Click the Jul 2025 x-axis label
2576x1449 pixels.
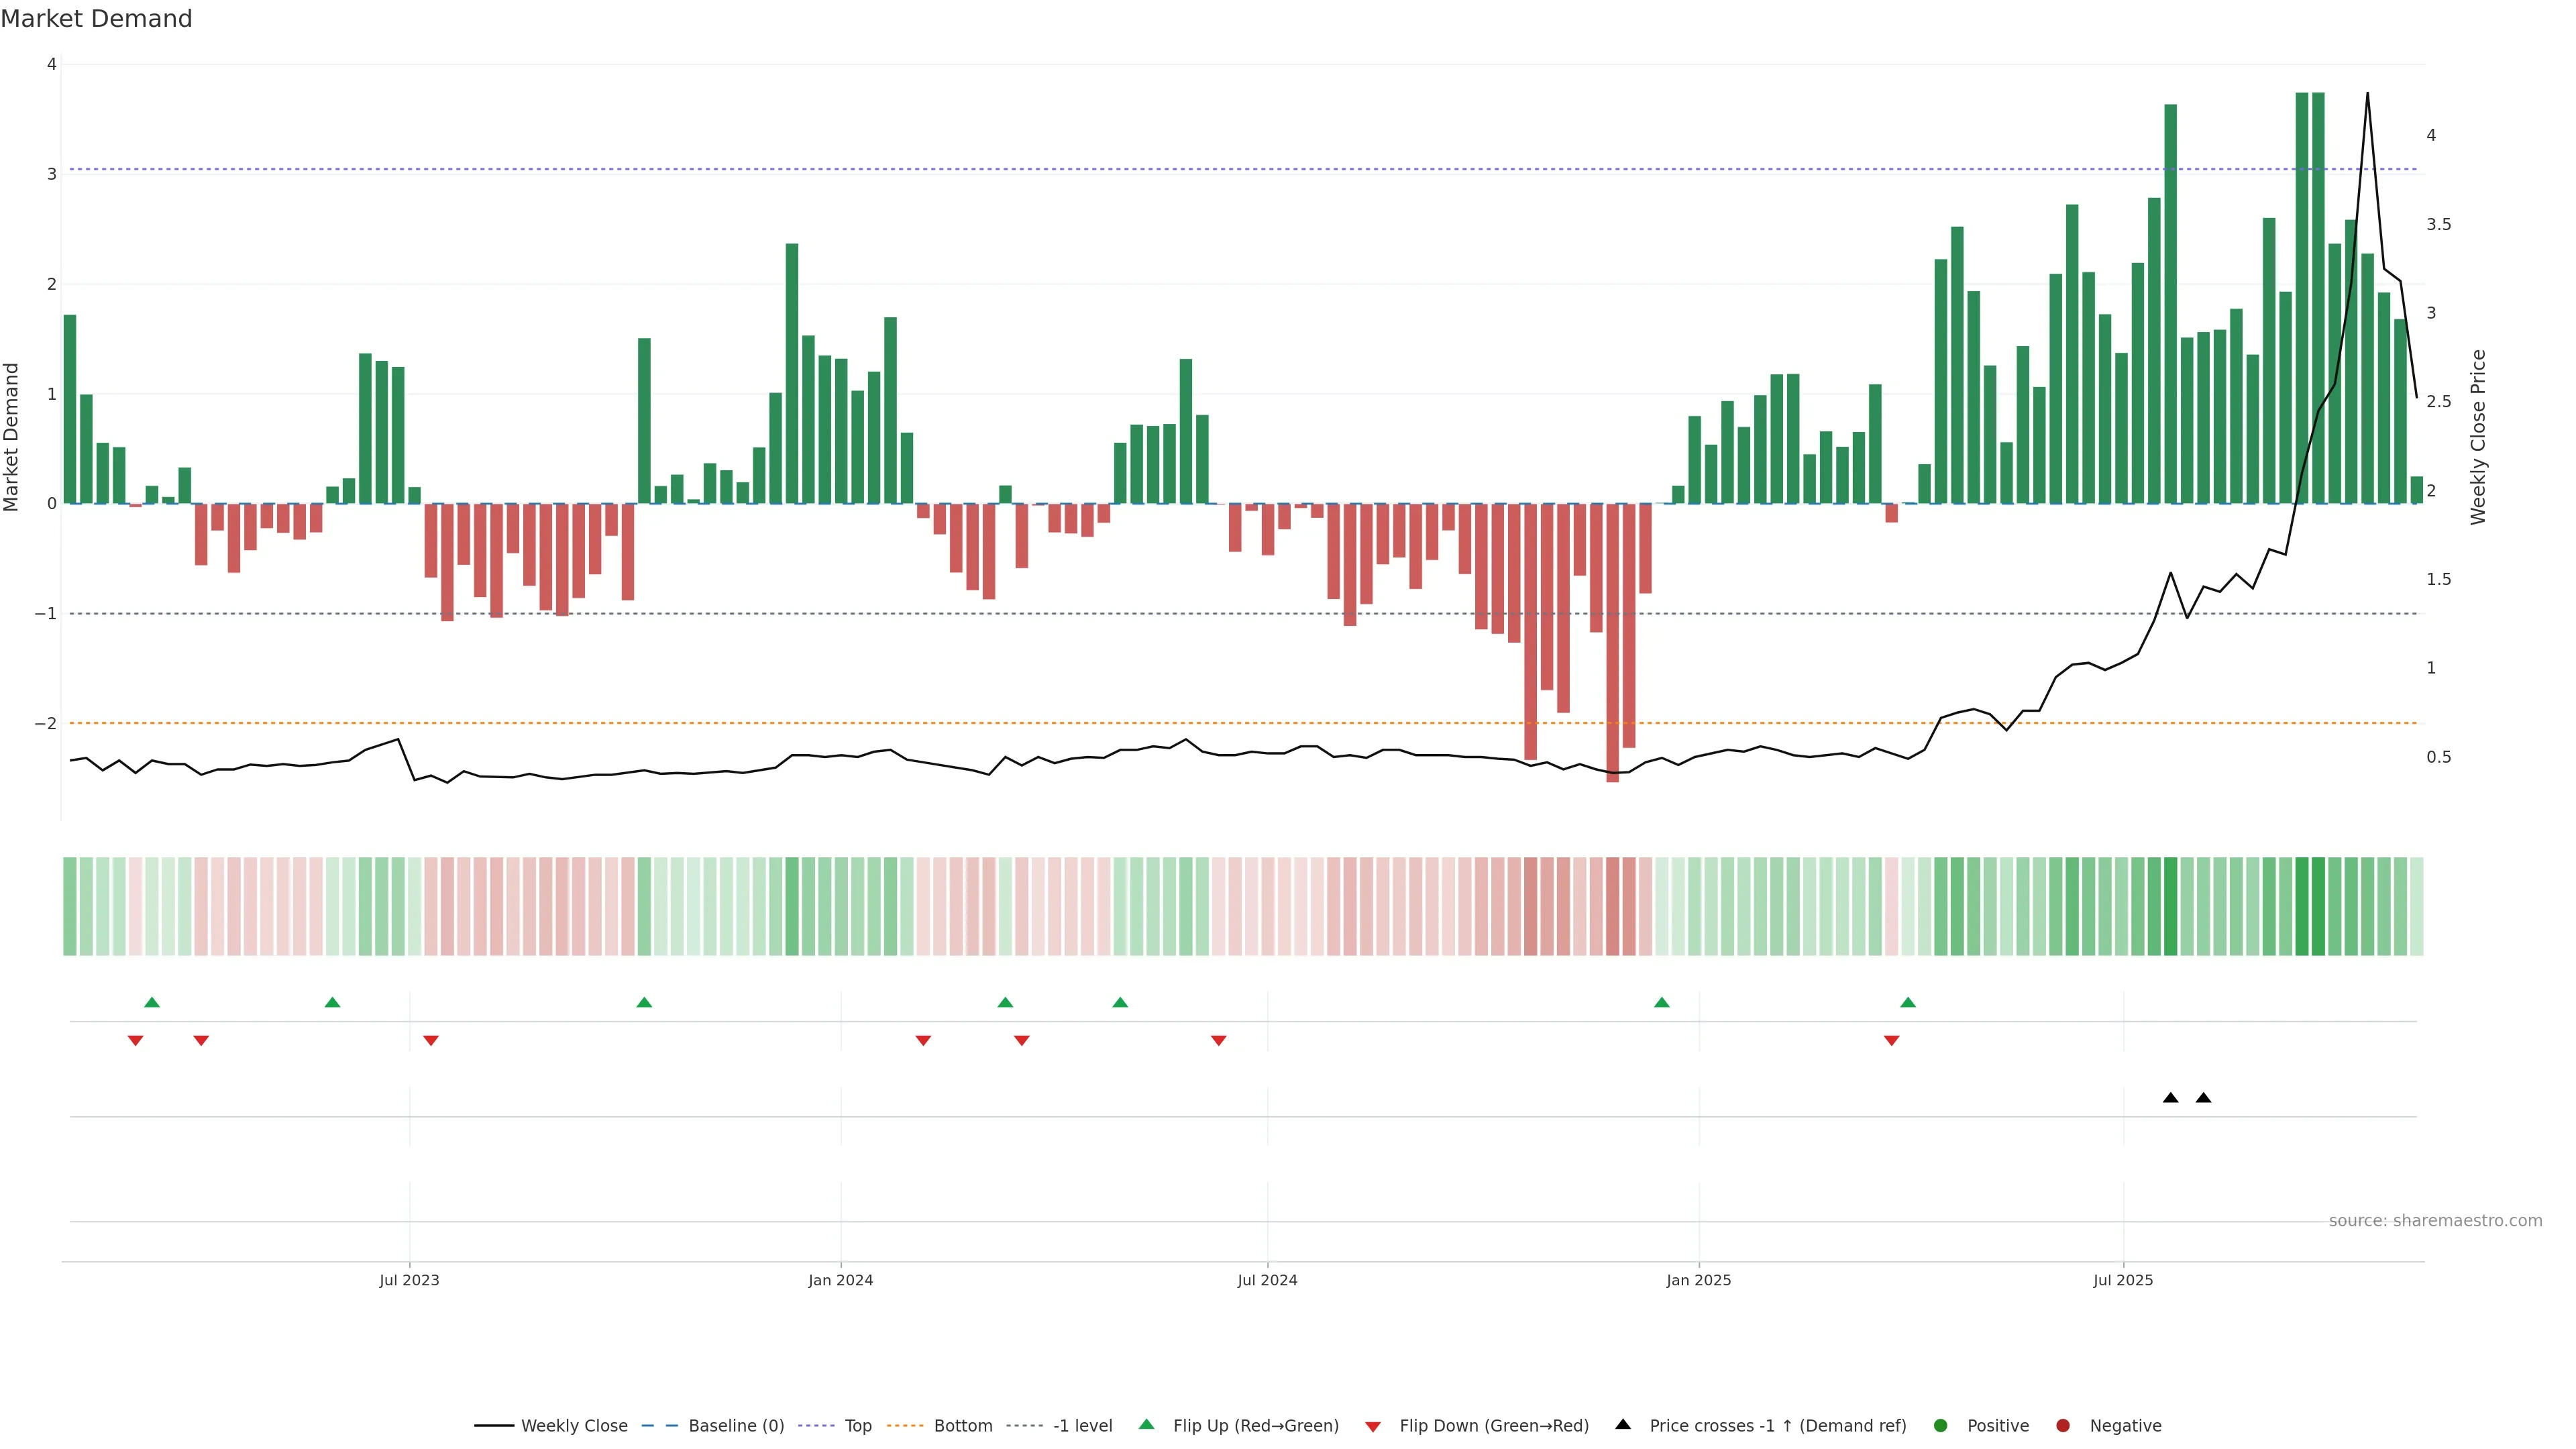point(2123,1280)
